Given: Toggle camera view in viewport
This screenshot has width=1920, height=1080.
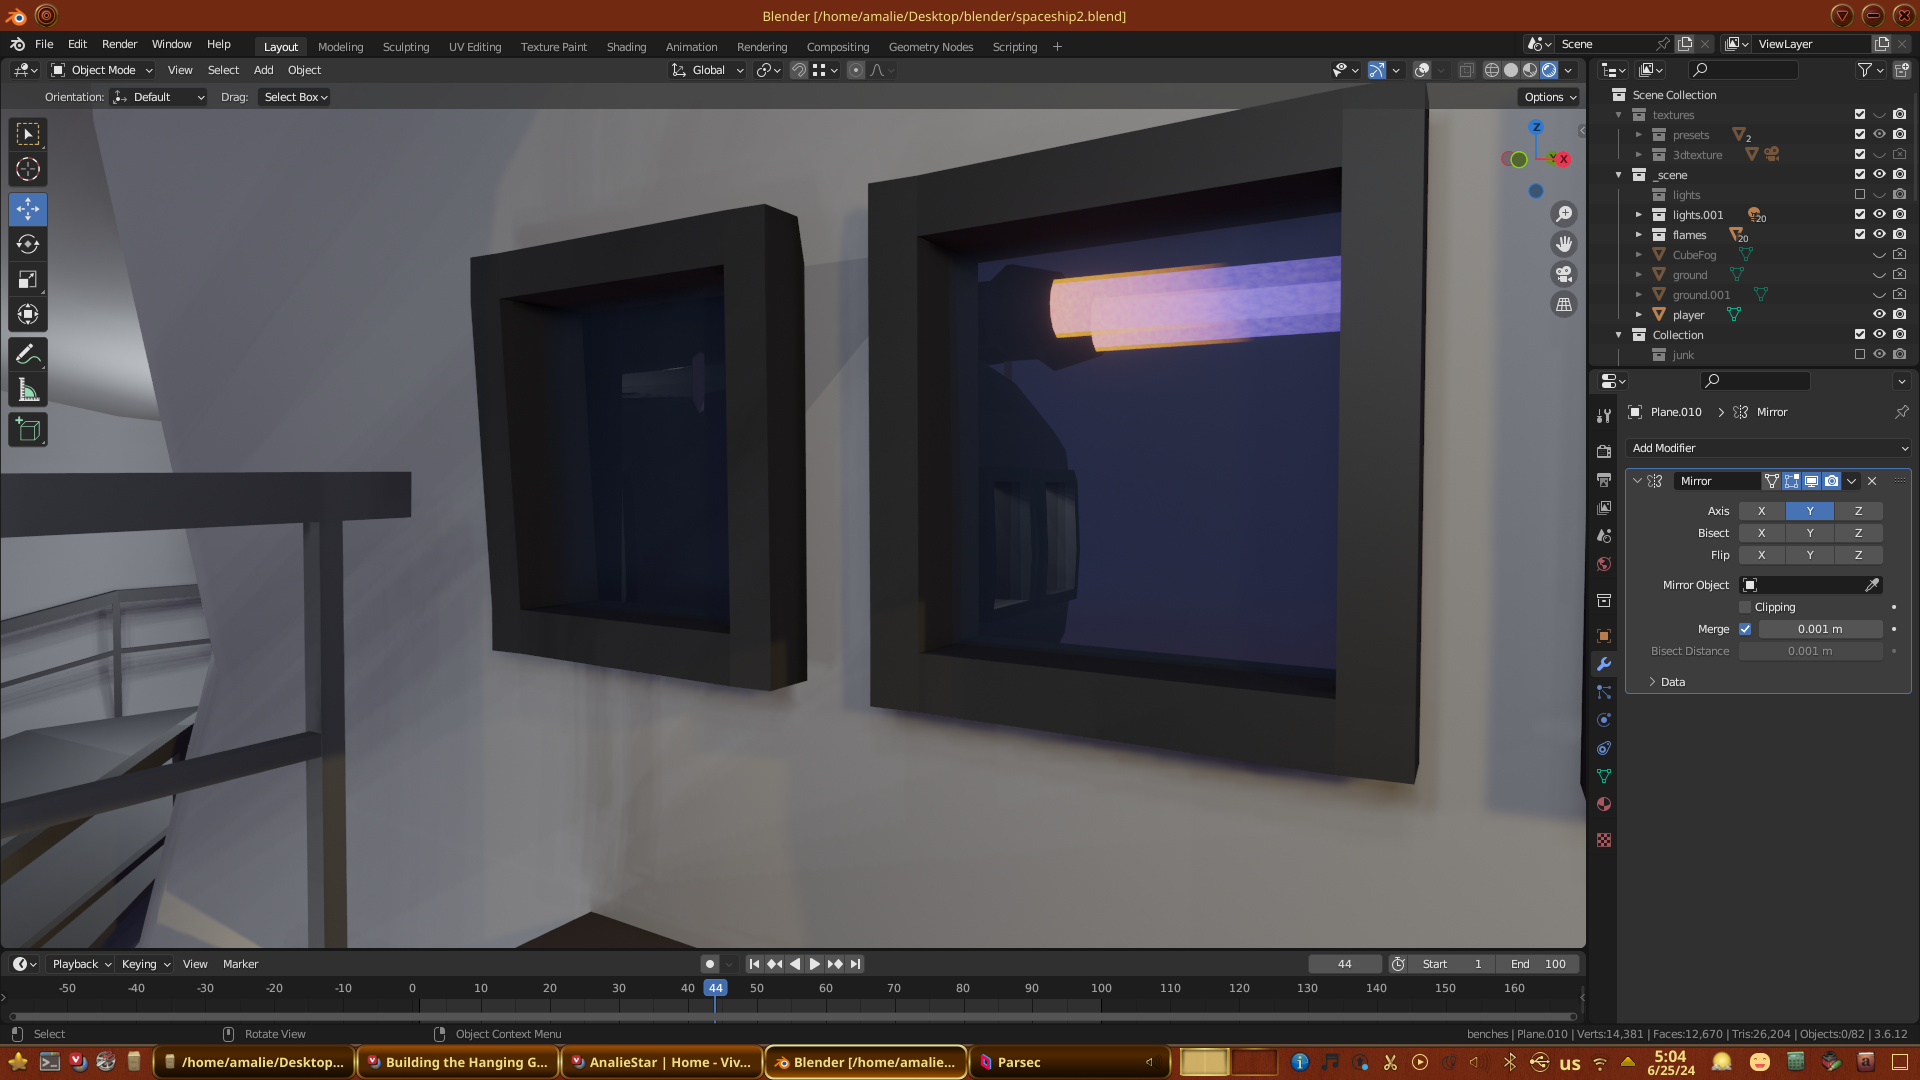Looking at the screenshot, I should click(1564, 274).
